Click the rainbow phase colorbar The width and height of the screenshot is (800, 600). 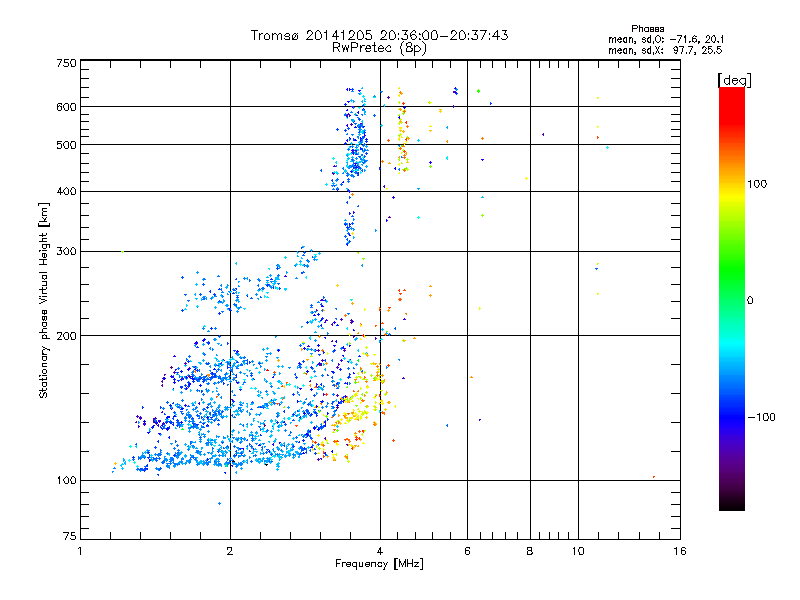[732, 298]
